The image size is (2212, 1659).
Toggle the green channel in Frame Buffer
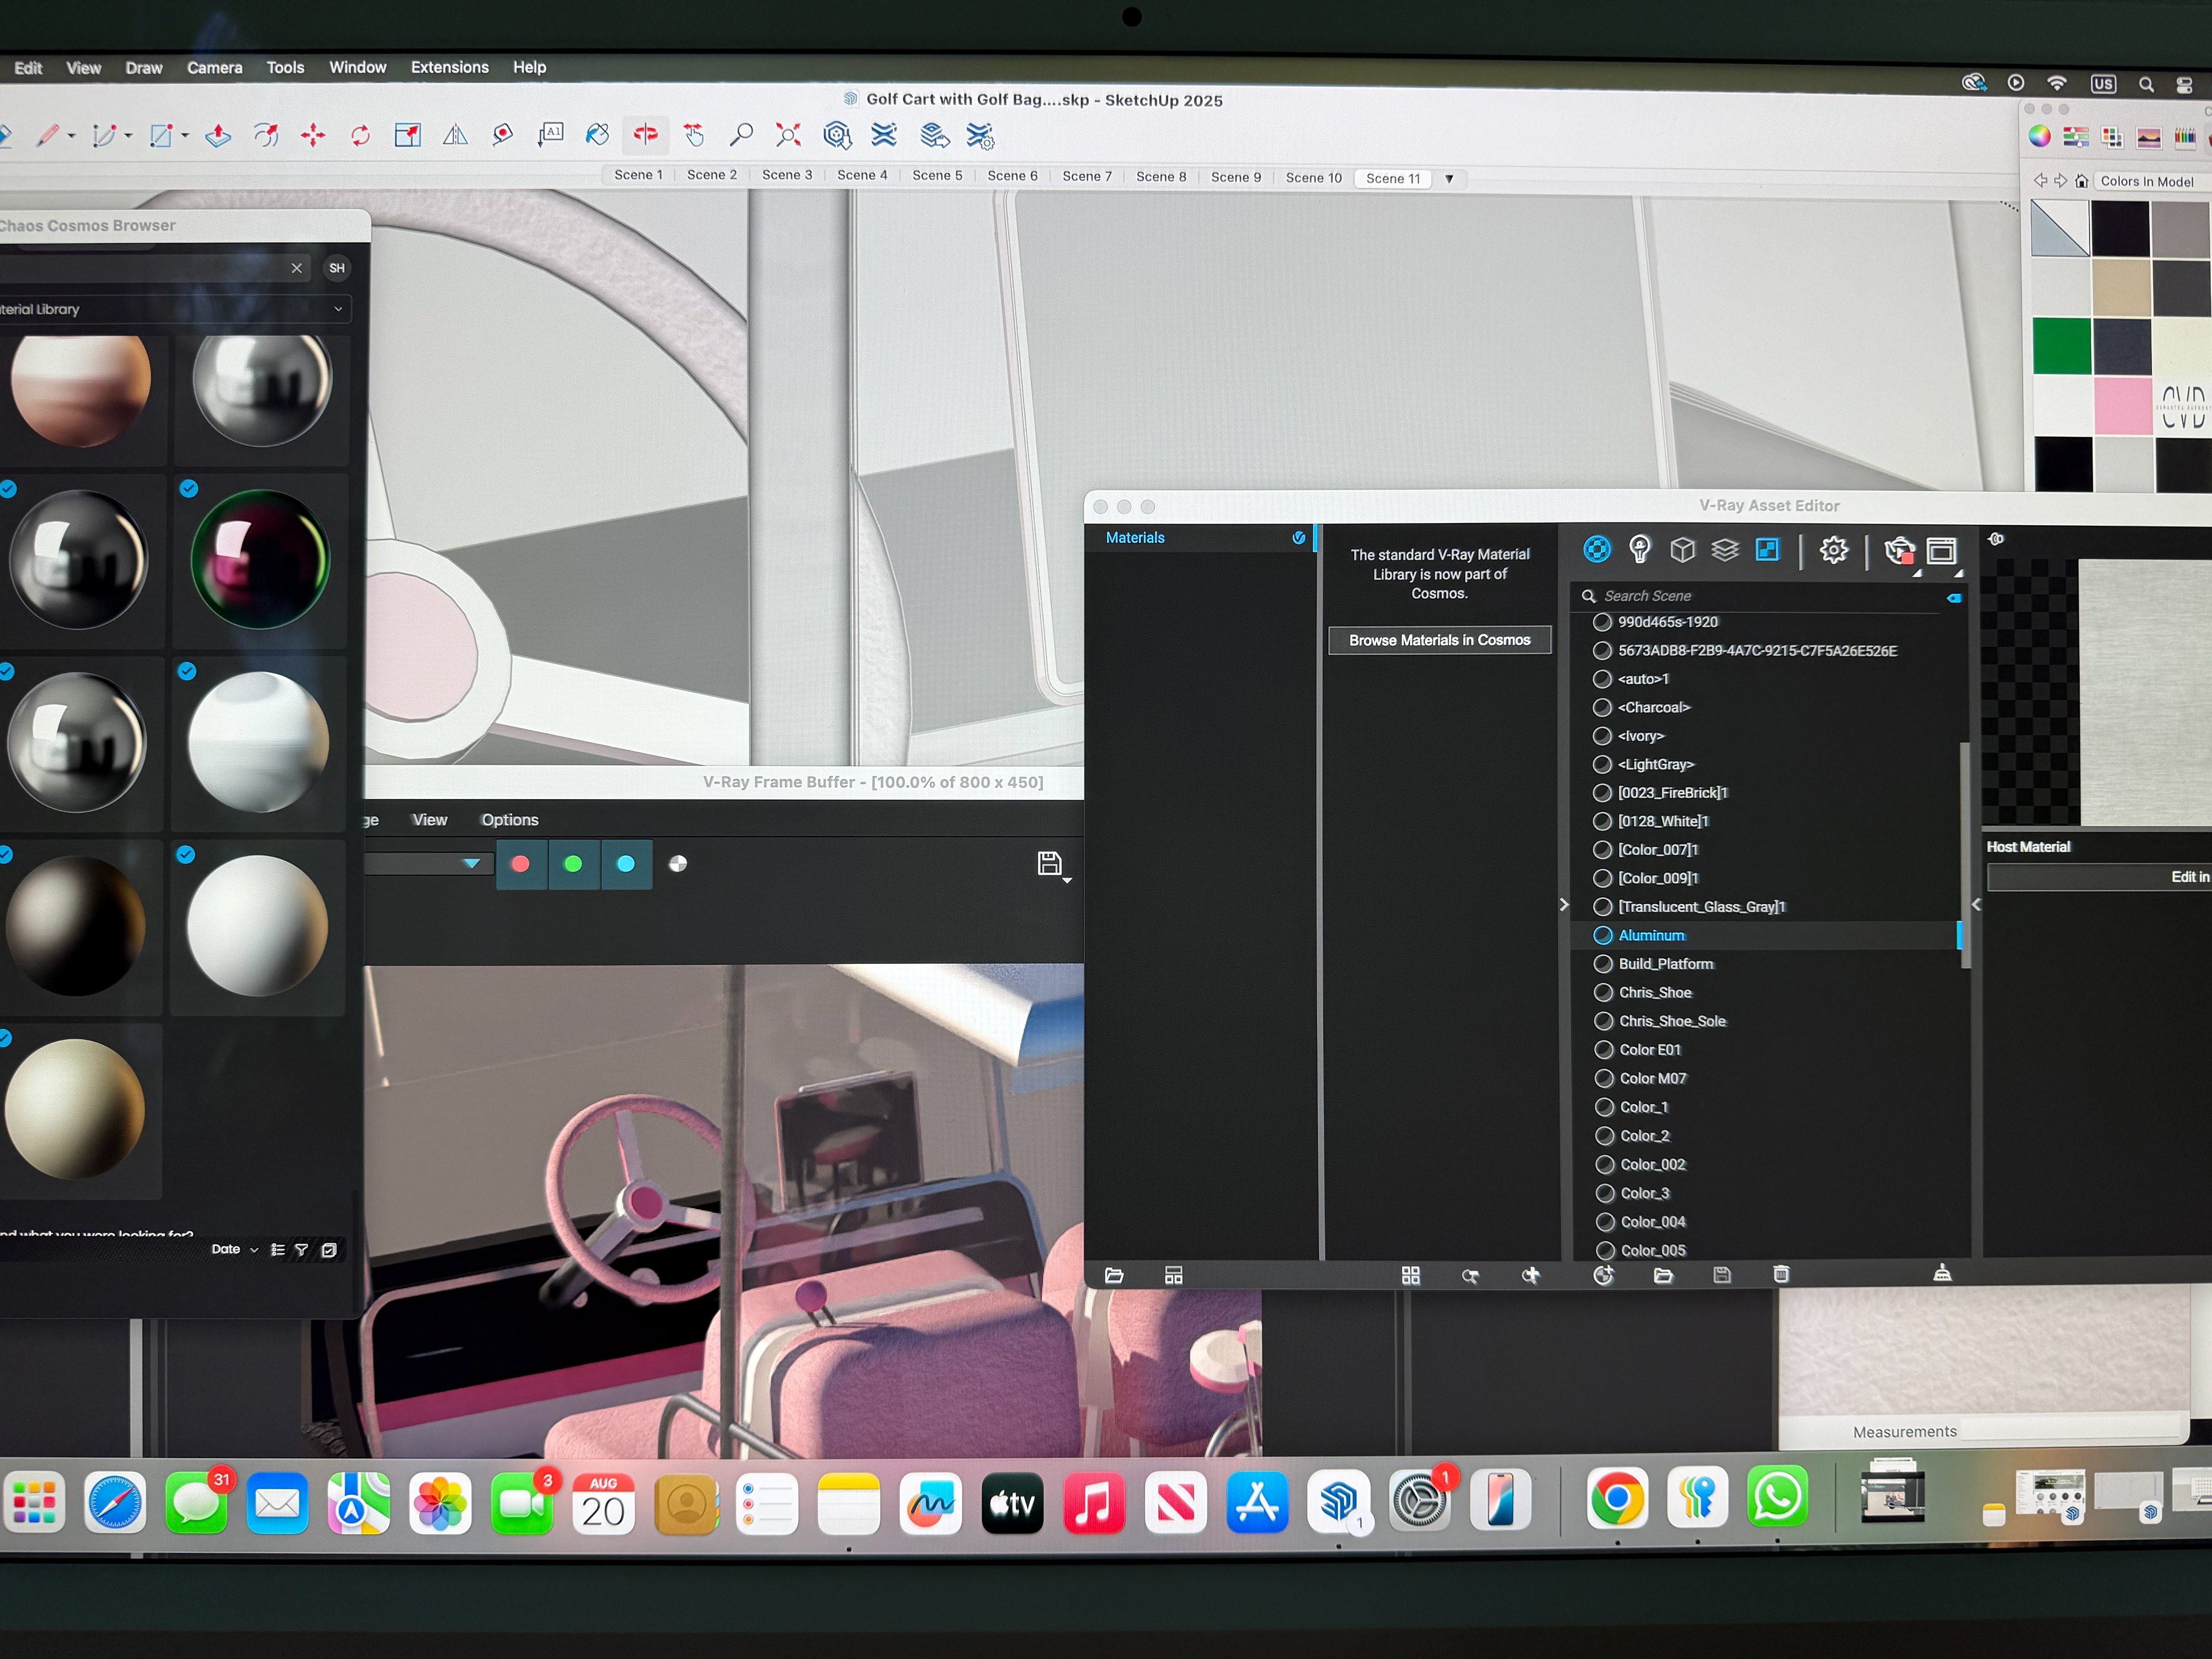573,864
